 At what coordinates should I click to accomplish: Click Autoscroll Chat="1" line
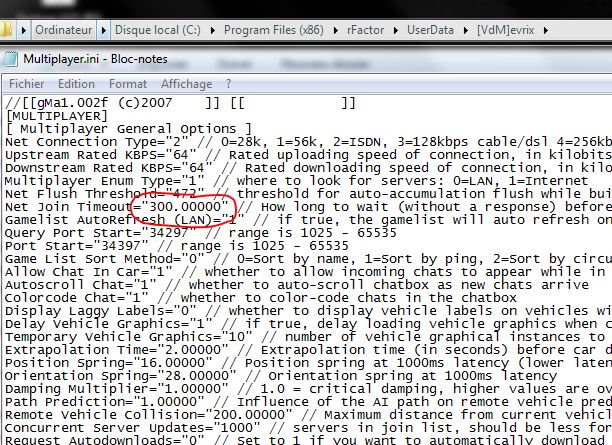(x=297, y=285)
